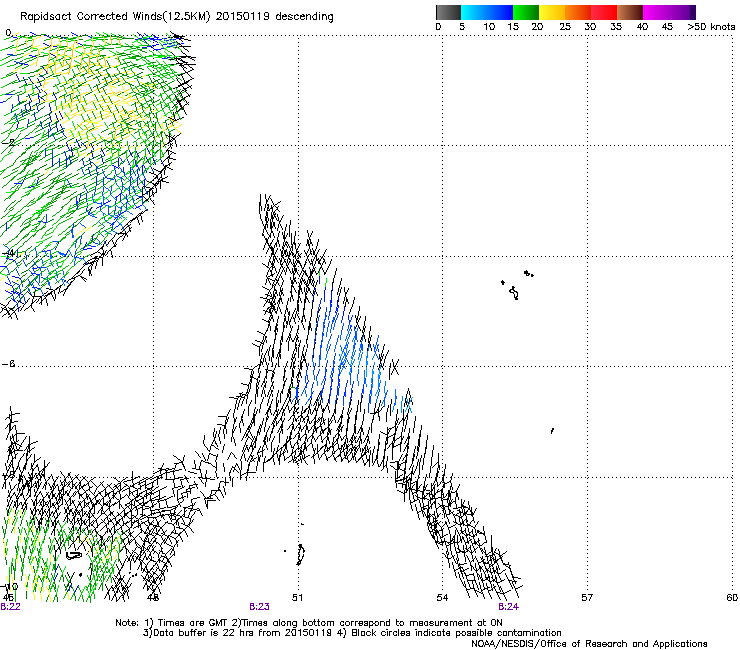
Task: Click the '>50 knots' legend label
Action: pos(711,27)
